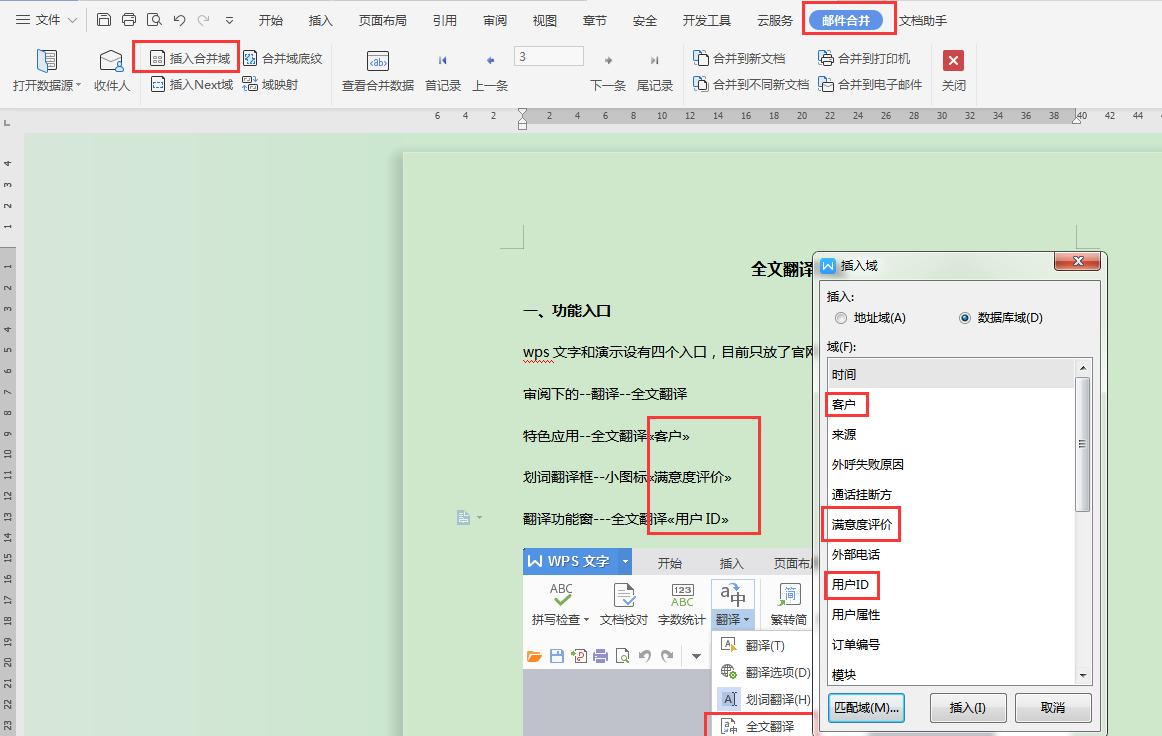Switch to the 插入 ribbon tab

coord(320,21)
